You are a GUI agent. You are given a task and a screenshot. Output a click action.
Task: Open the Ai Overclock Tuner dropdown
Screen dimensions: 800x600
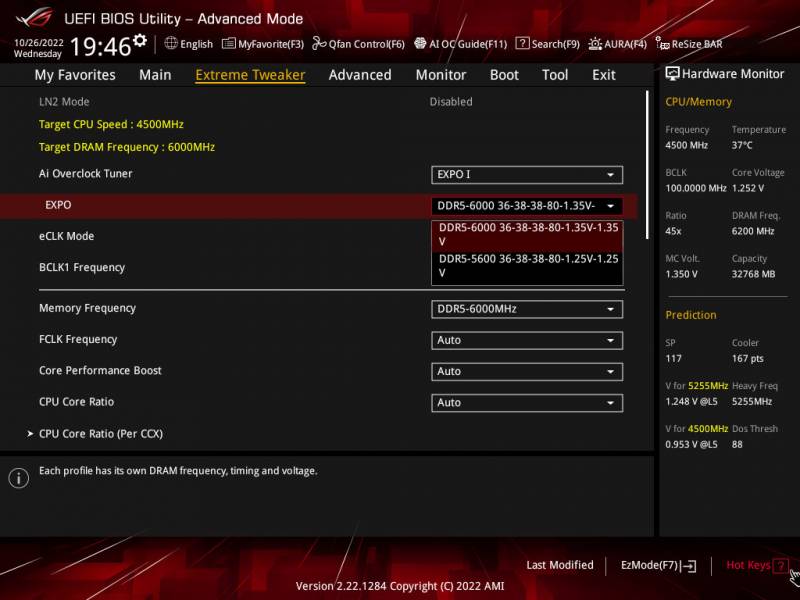[x=527, y=175]
